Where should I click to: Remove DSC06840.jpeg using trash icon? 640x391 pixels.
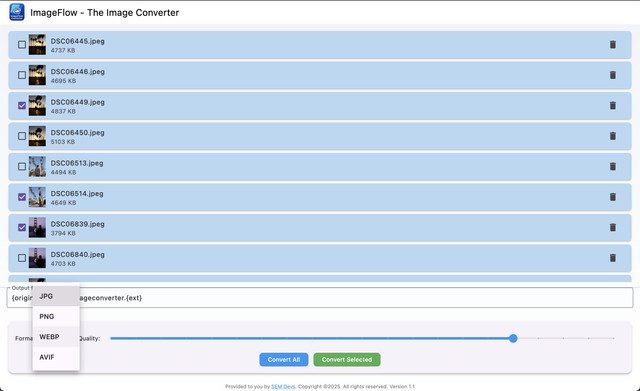[613, 258]
